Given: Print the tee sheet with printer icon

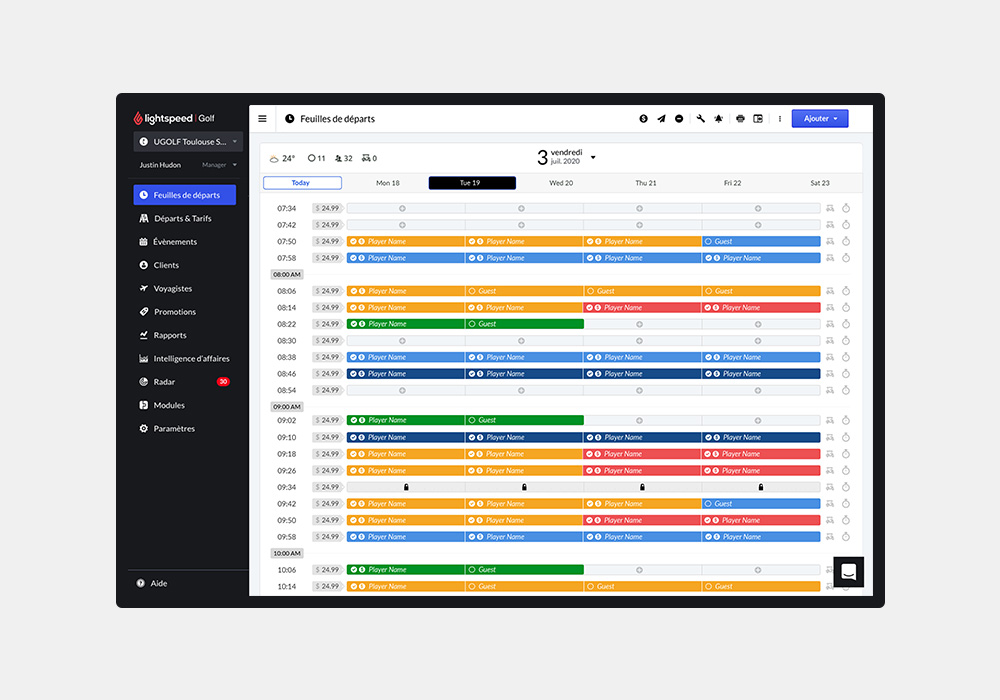Looking at the screenshot, I should [740, 119].
